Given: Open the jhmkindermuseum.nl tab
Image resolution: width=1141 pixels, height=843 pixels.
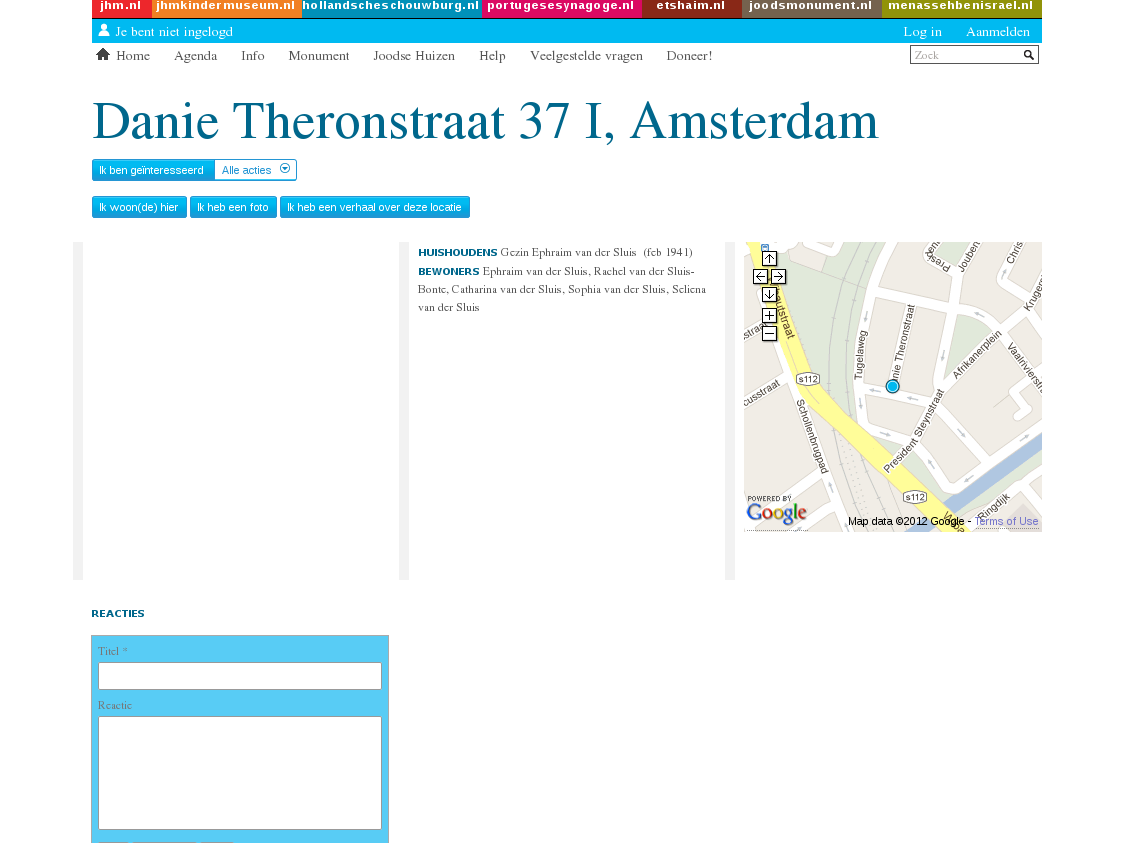Looking at the screenshot, I should click(226, 7).
